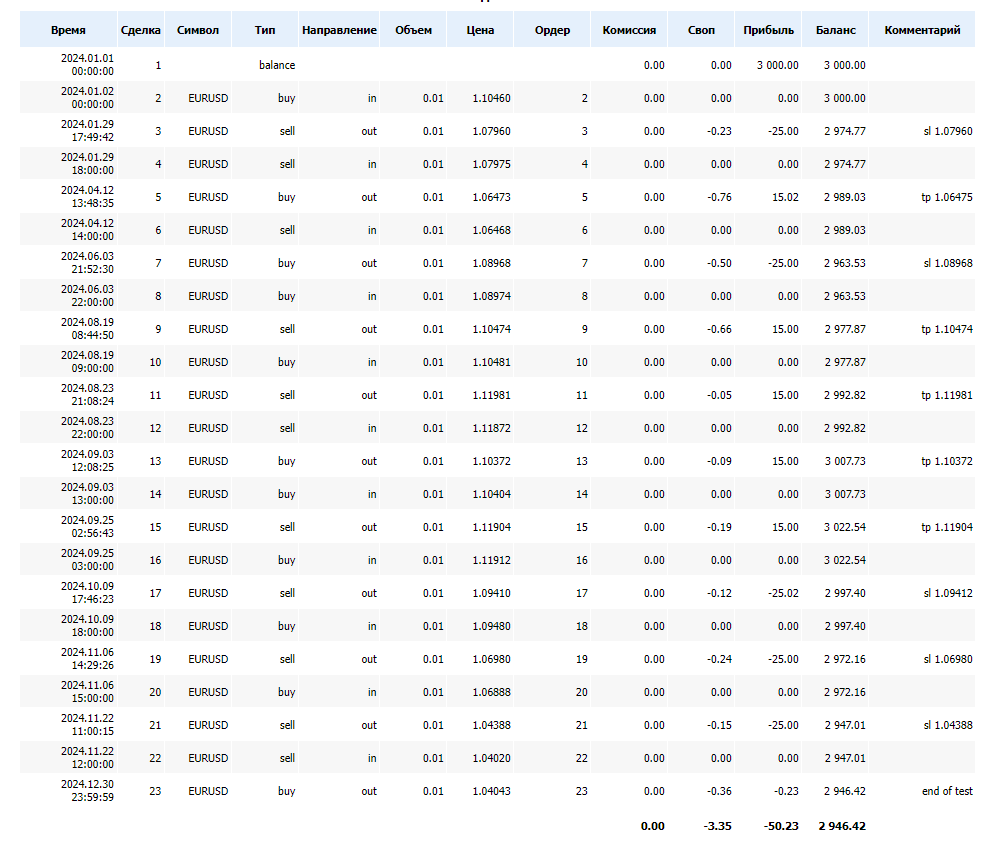Click total commission 0.00 in bold
Viewport: 992px width, 841px height.
click(652, 826)
